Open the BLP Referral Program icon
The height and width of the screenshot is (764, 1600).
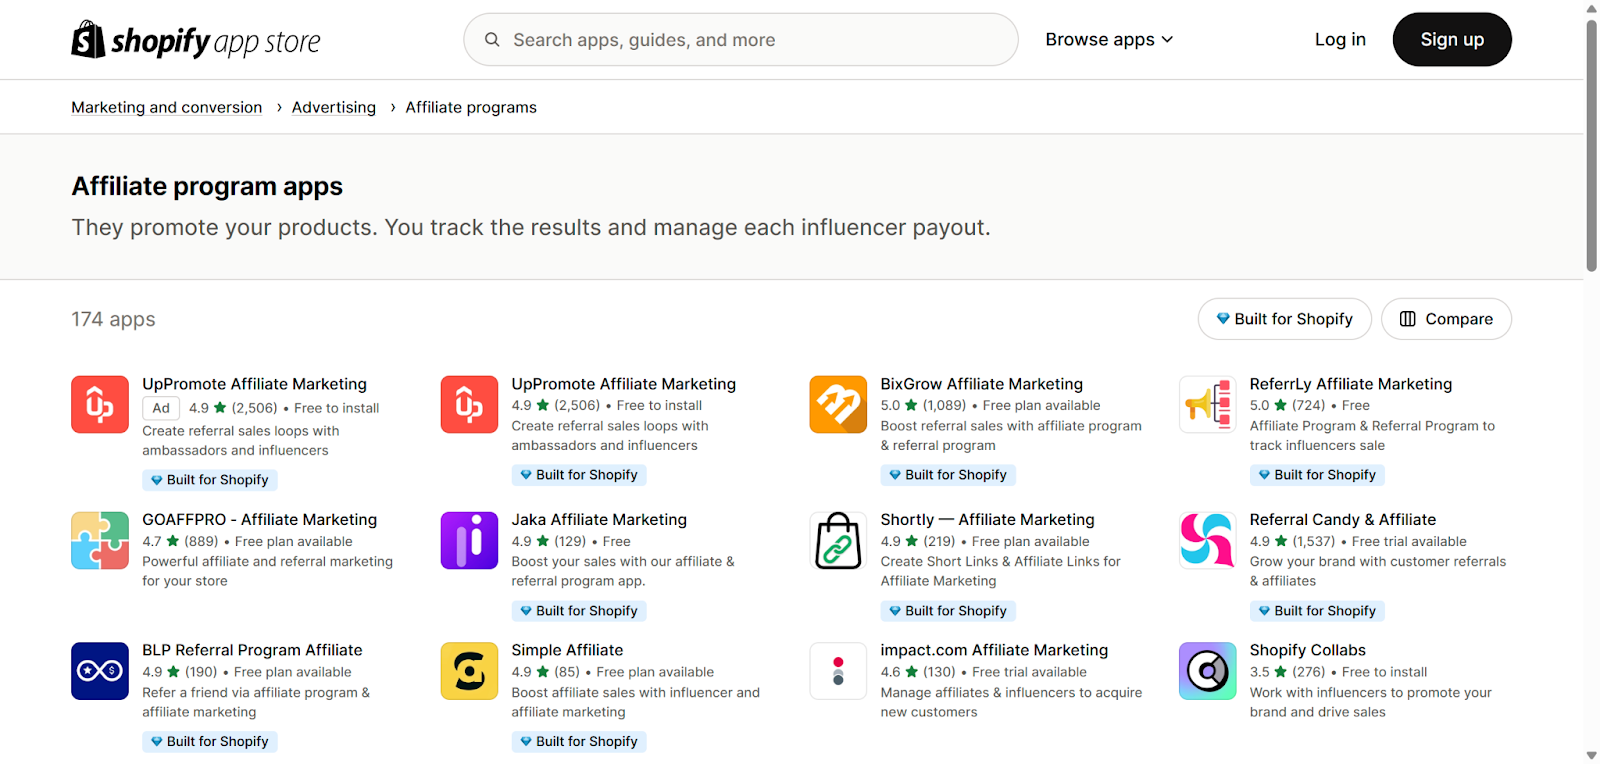tap(100, 671)
